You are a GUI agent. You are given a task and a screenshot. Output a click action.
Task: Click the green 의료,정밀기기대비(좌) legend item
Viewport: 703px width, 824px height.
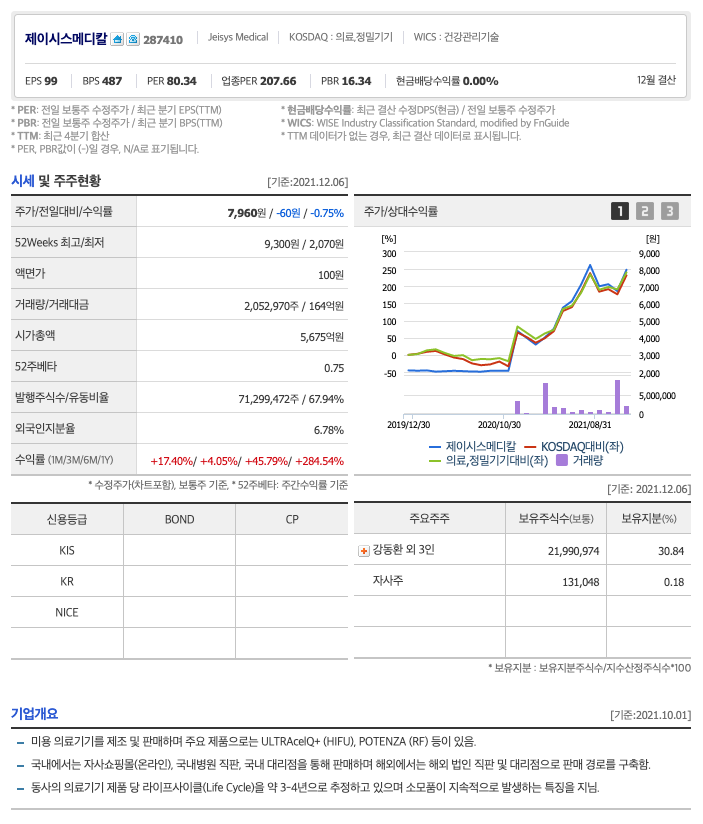[489, 461]
